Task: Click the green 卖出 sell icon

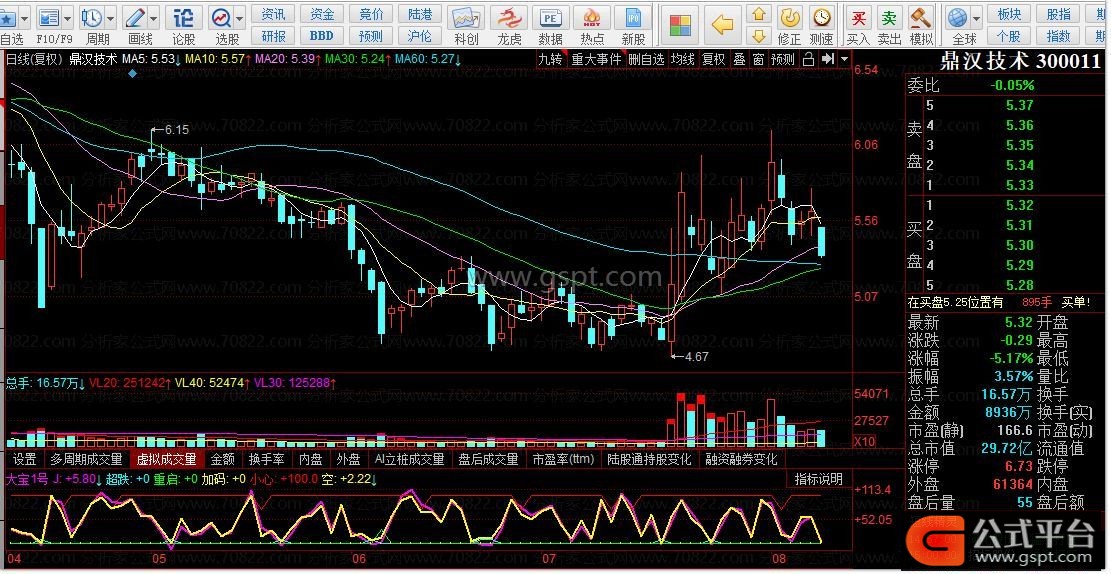Action: (x=889, y=18)
